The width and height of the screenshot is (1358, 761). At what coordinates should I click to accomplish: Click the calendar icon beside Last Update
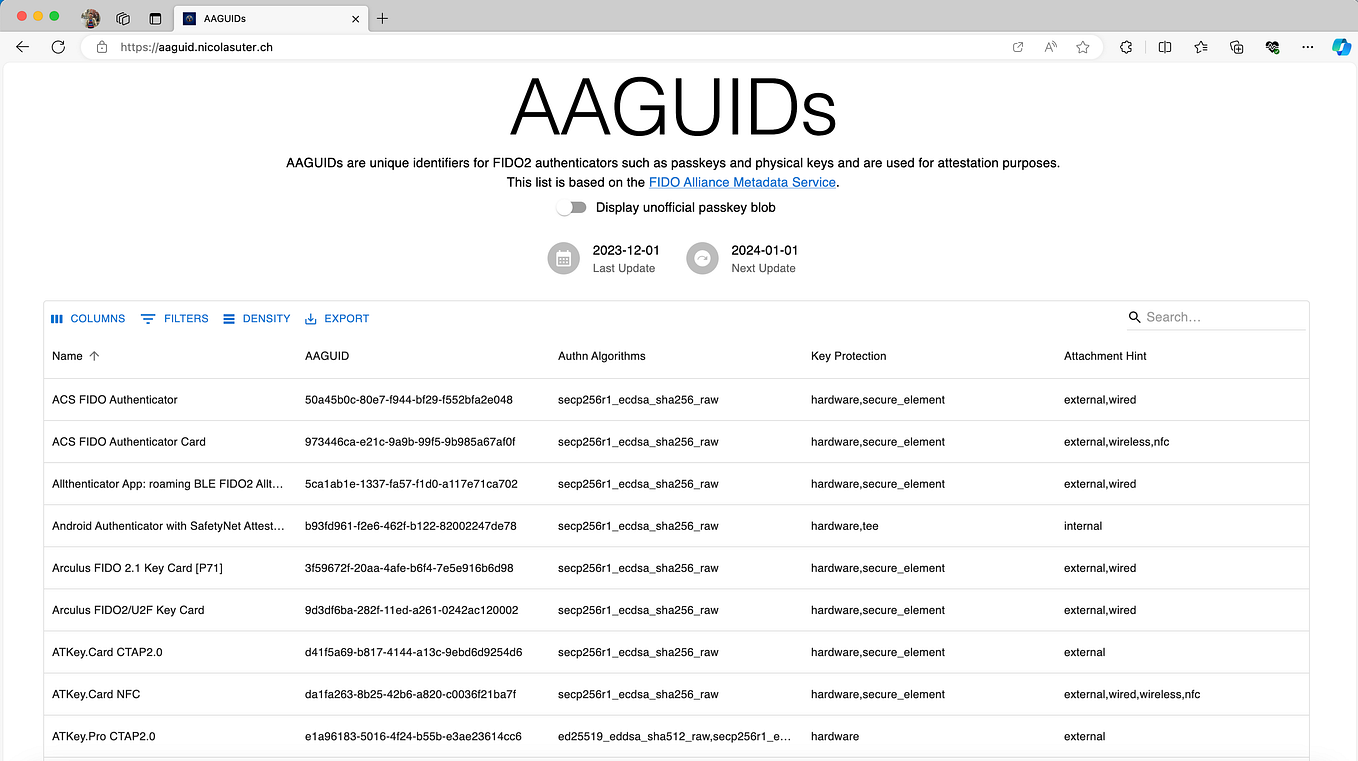(563, 258)
